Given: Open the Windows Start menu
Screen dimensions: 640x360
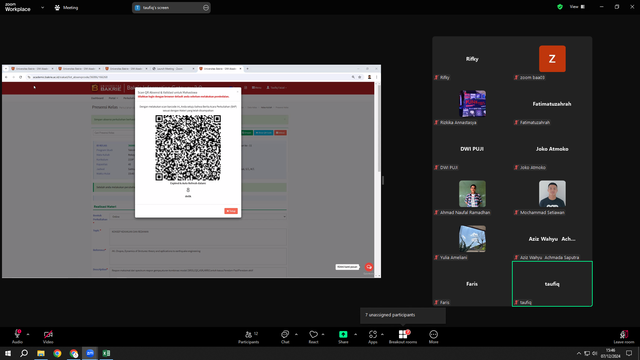Looking at the screenshot, I should [8, 353].
